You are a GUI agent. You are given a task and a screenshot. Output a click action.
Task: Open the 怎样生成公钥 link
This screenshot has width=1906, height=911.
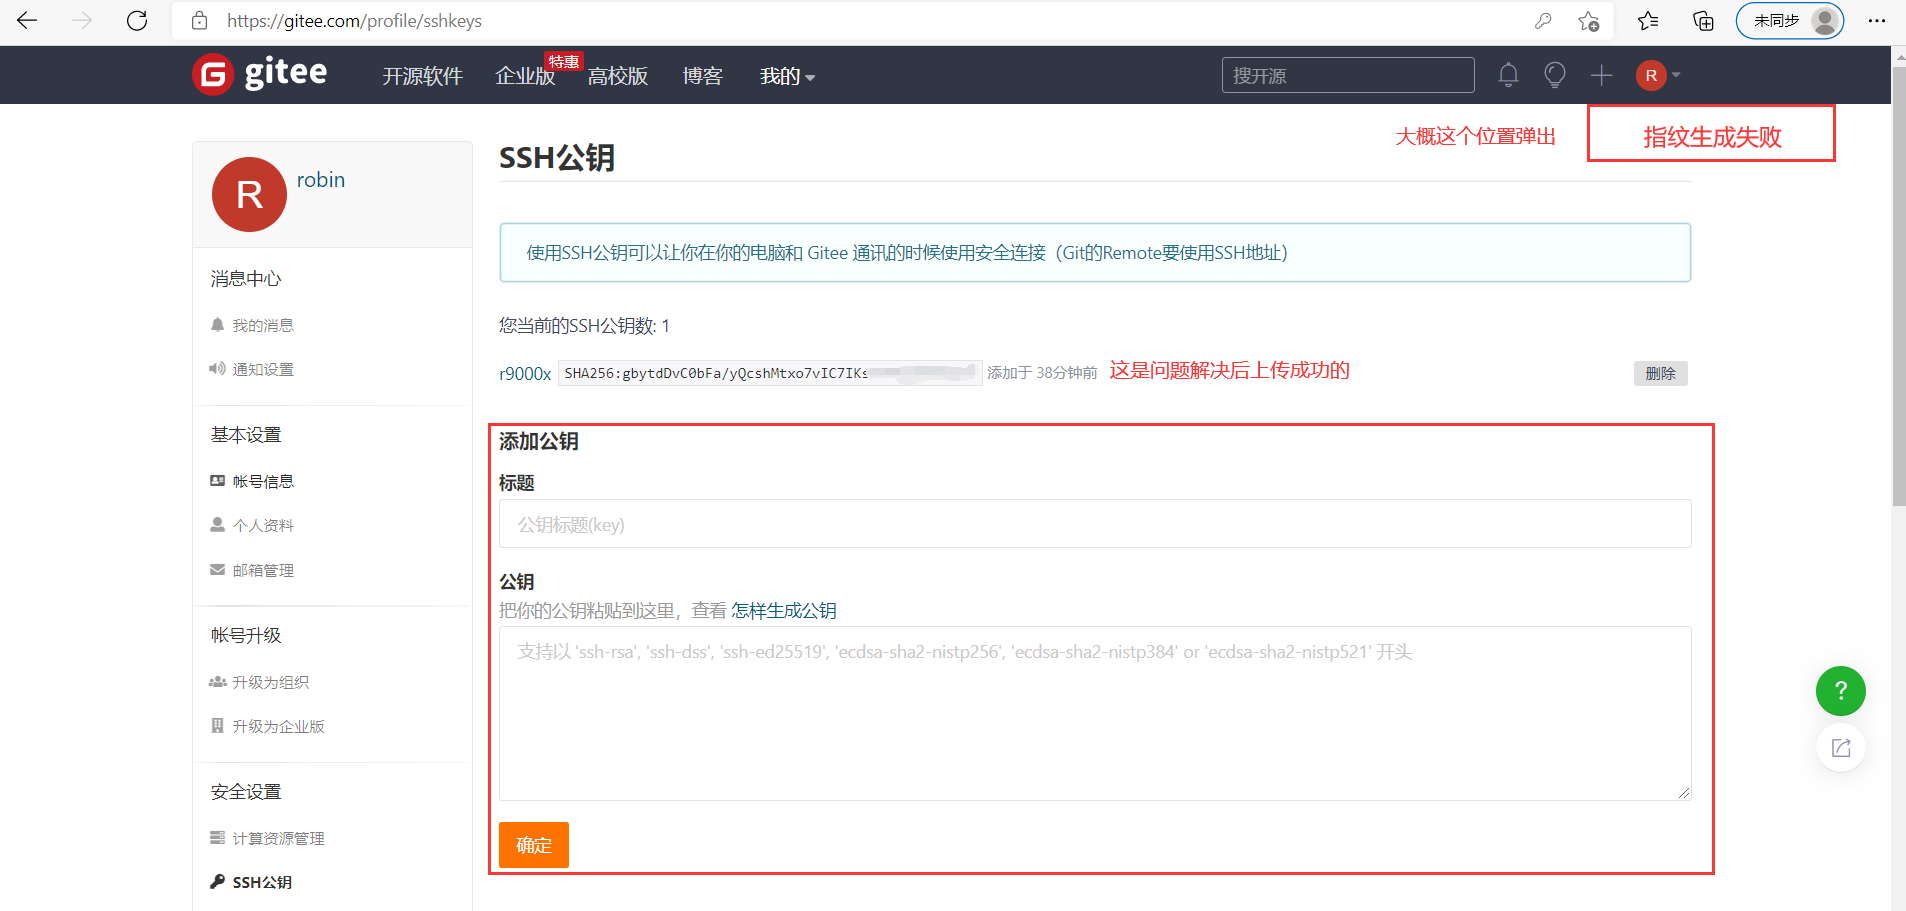point(783,610)
